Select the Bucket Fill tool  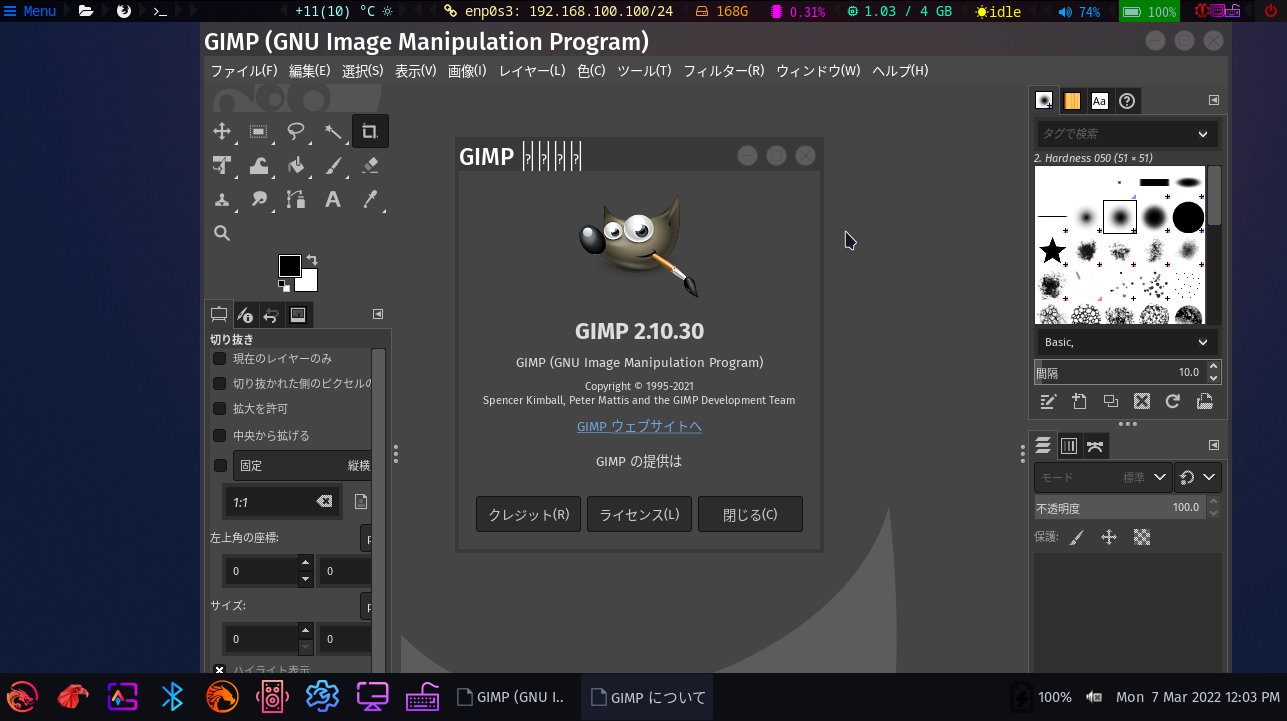pyautogui.click(x=296, y=165)
